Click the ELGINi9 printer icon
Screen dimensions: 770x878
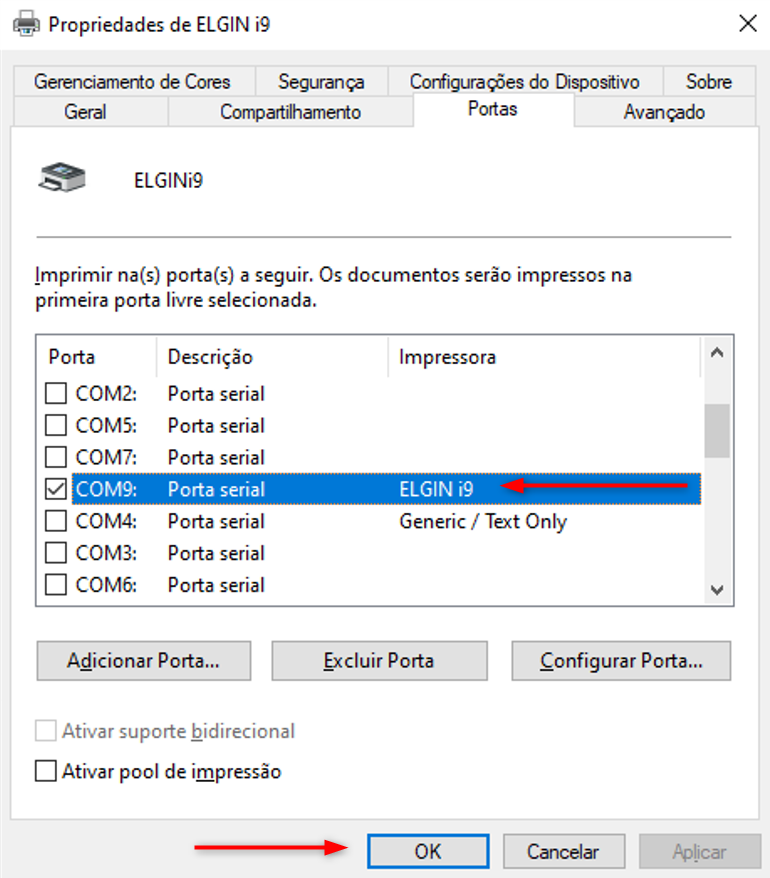pos(62,179)
